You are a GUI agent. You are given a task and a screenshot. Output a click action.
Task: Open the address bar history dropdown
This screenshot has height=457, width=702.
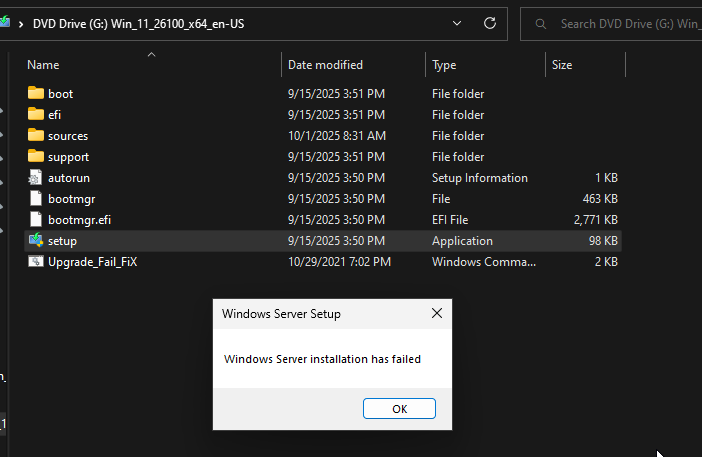pos(457,23)
